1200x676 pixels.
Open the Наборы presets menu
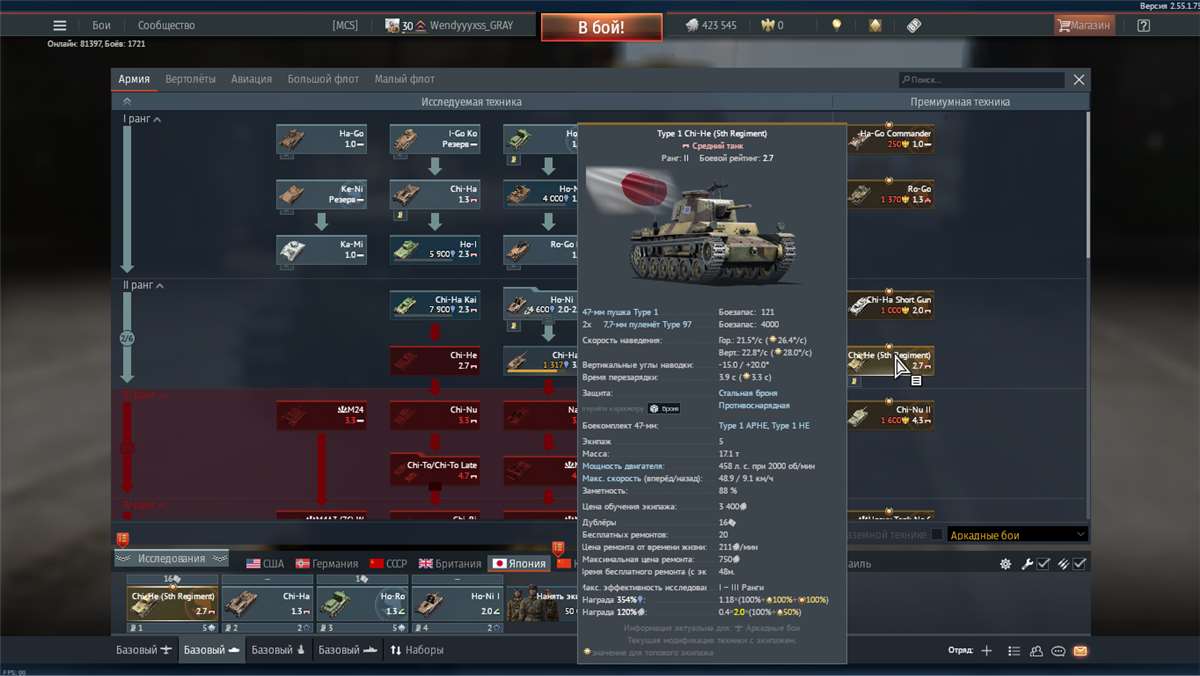tap(417, 650)
